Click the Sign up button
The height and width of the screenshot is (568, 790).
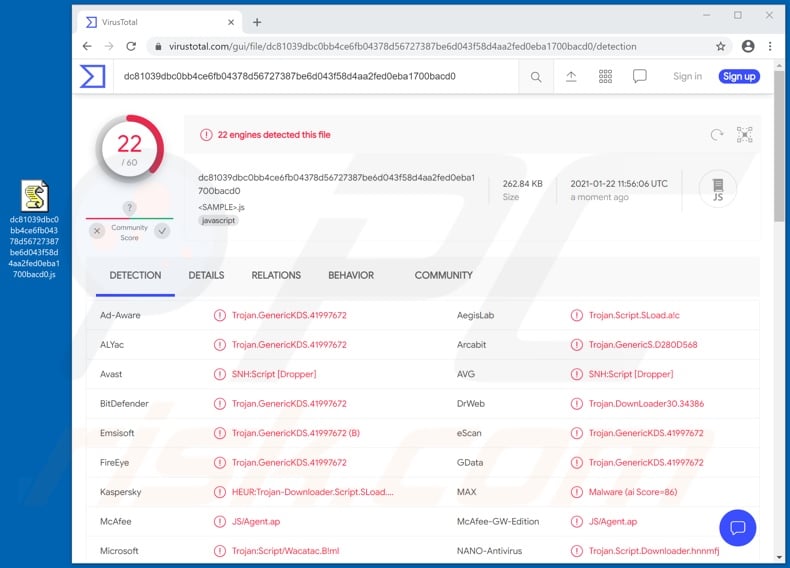coord(739,76)
